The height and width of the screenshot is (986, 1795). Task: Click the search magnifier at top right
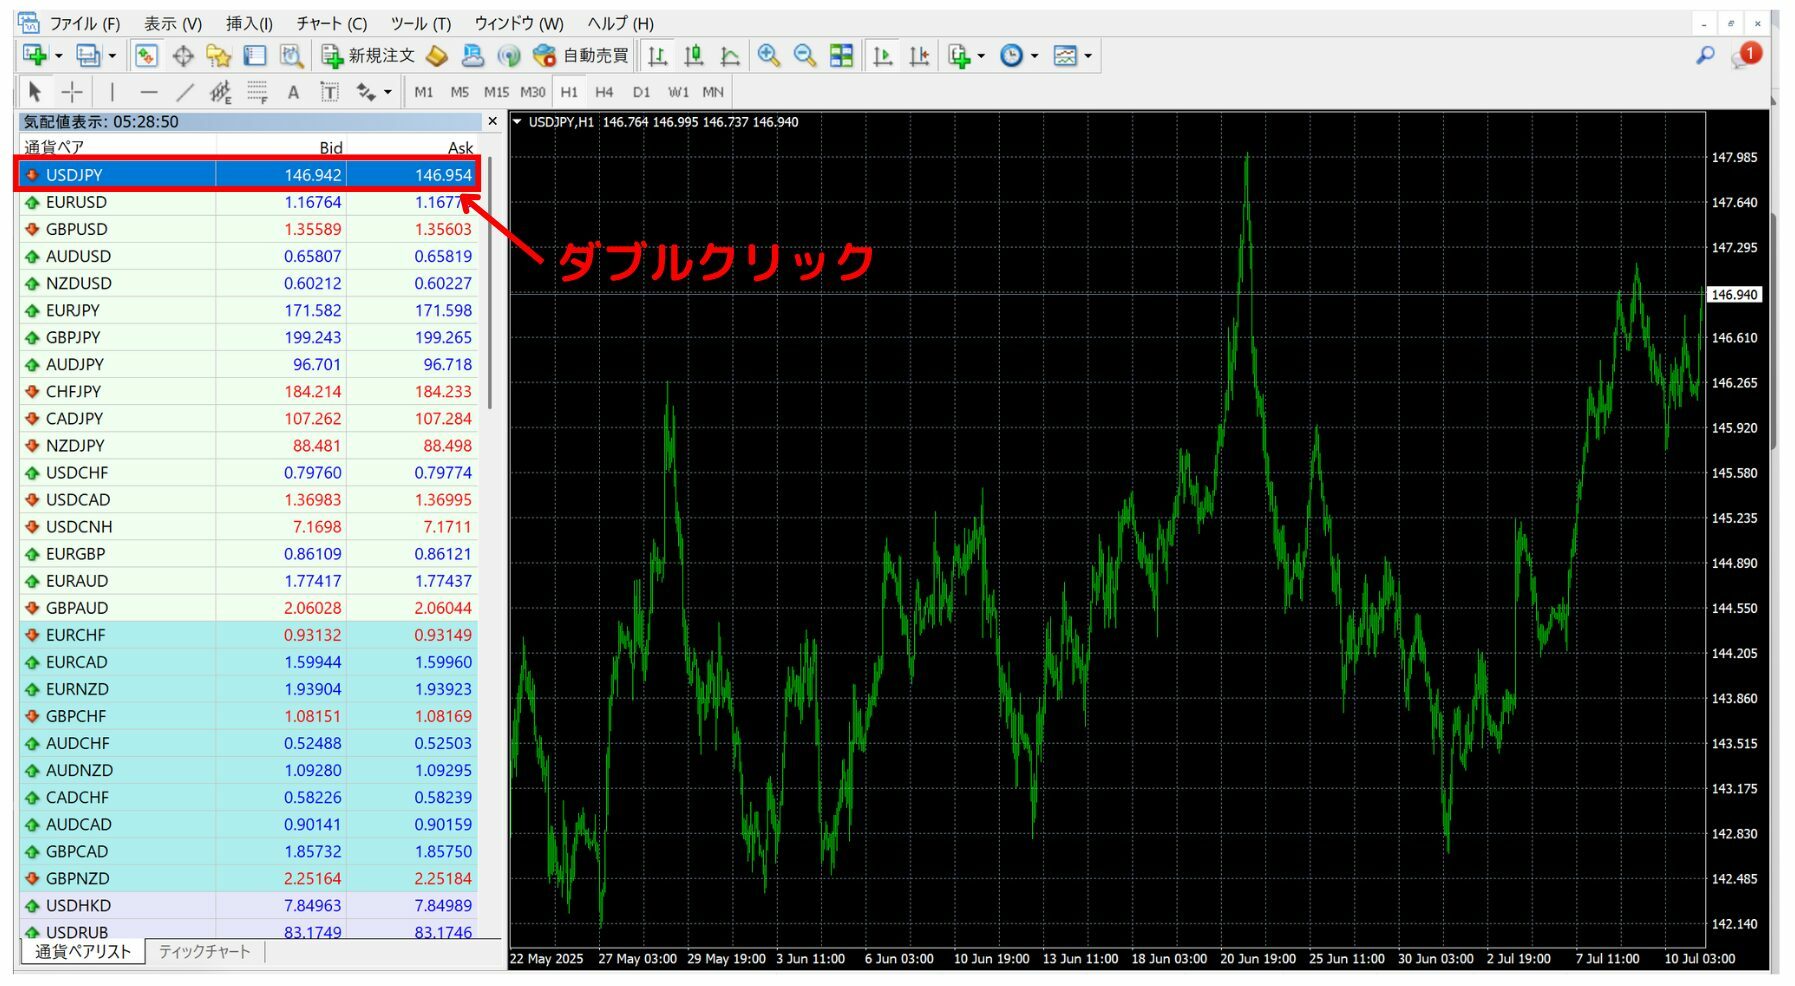(1705, 56)
